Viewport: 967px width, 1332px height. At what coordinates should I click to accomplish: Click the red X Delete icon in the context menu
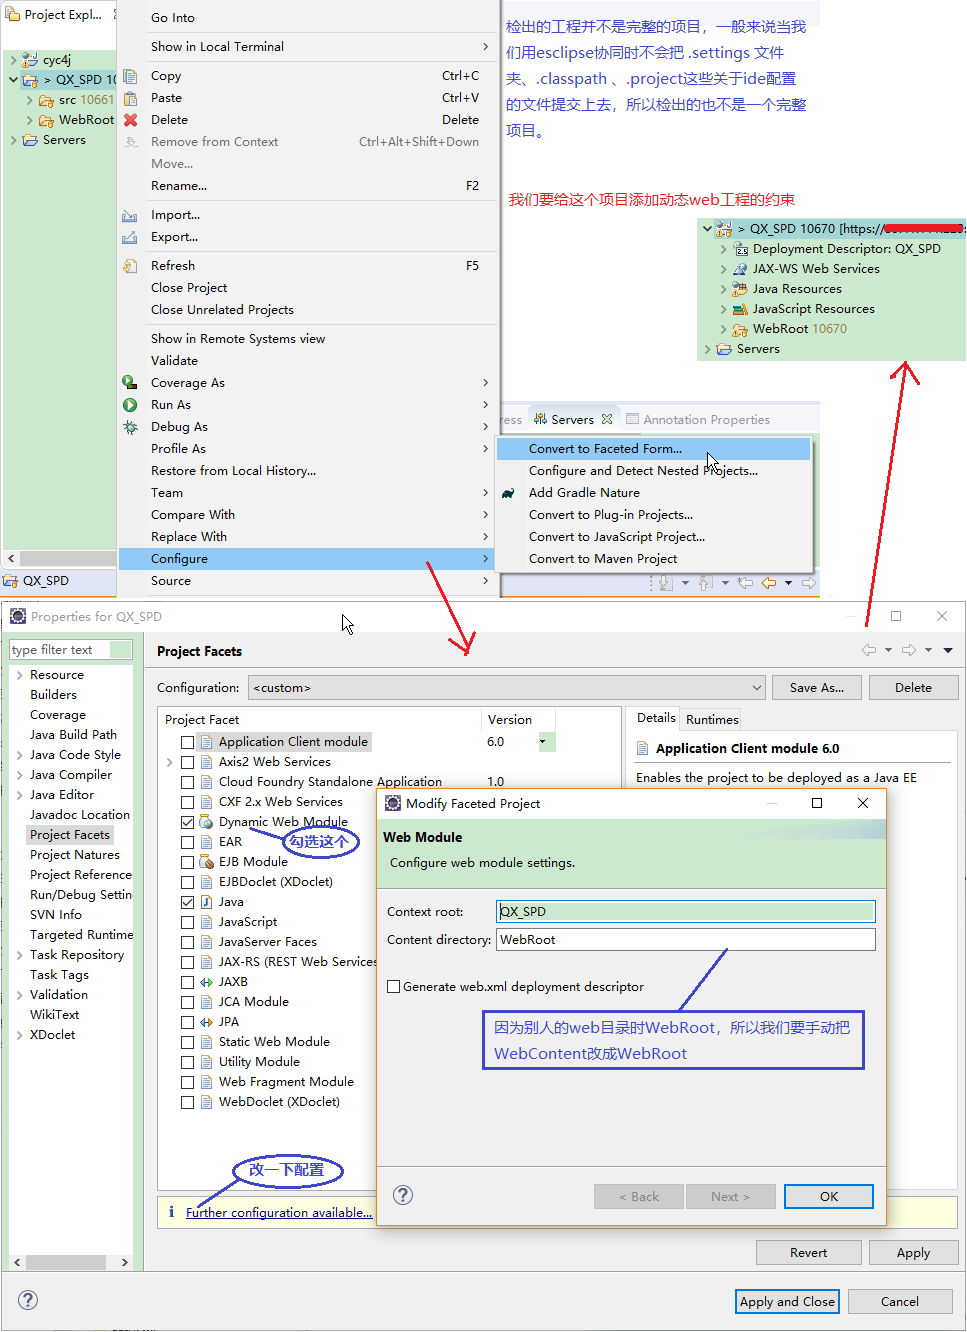click(130, 120)
